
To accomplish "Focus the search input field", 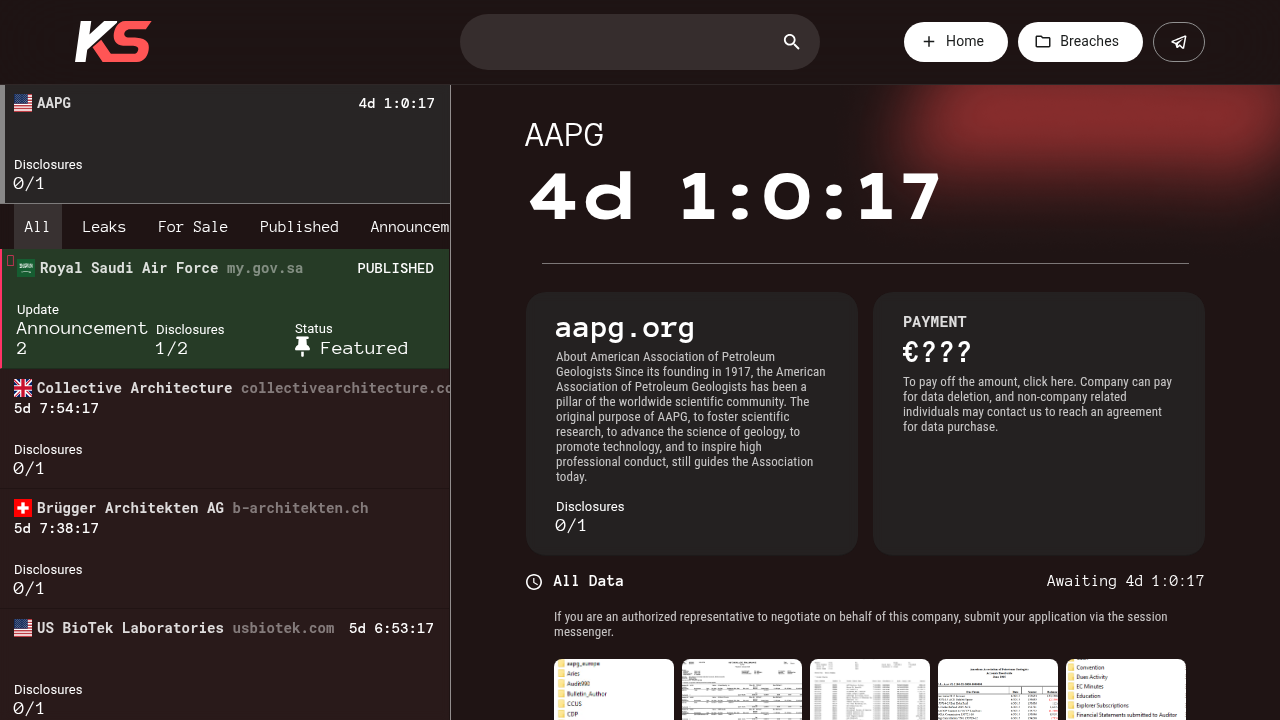I will pos(640,42).
